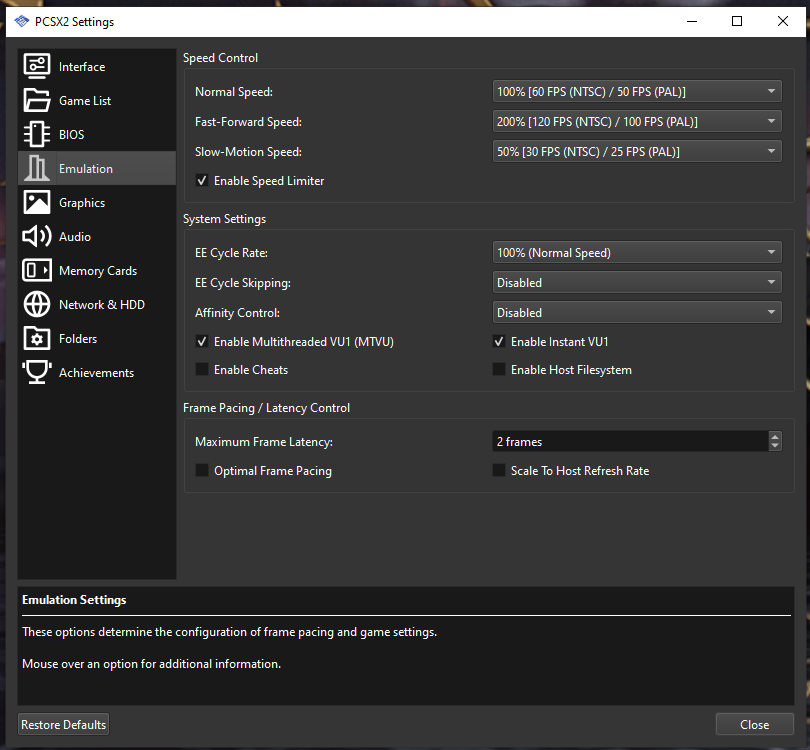Click the 'EE Cycle Skipping:' label

(243, 283)
